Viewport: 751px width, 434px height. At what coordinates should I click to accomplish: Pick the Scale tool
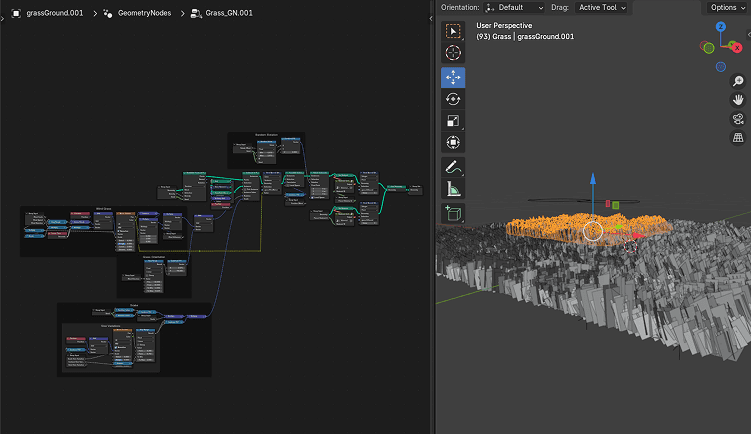pyautogui.click(x=453, y=120)
